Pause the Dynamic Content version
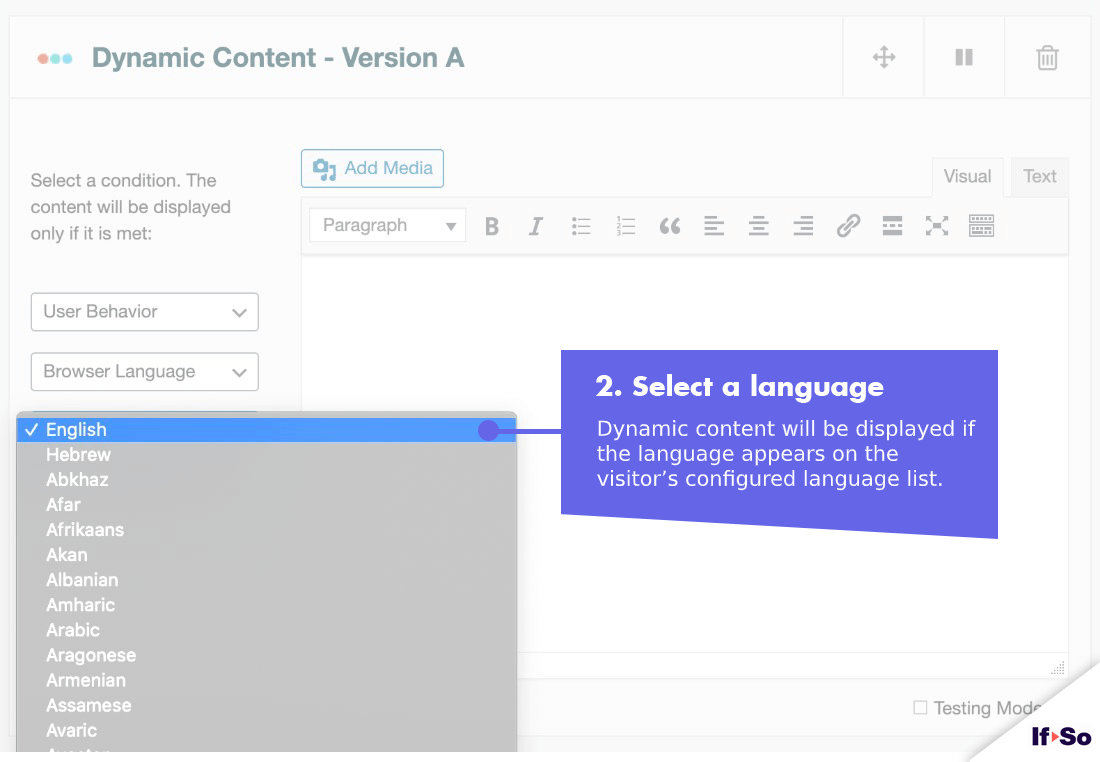 pyautogui.click(x=963, y=57)
